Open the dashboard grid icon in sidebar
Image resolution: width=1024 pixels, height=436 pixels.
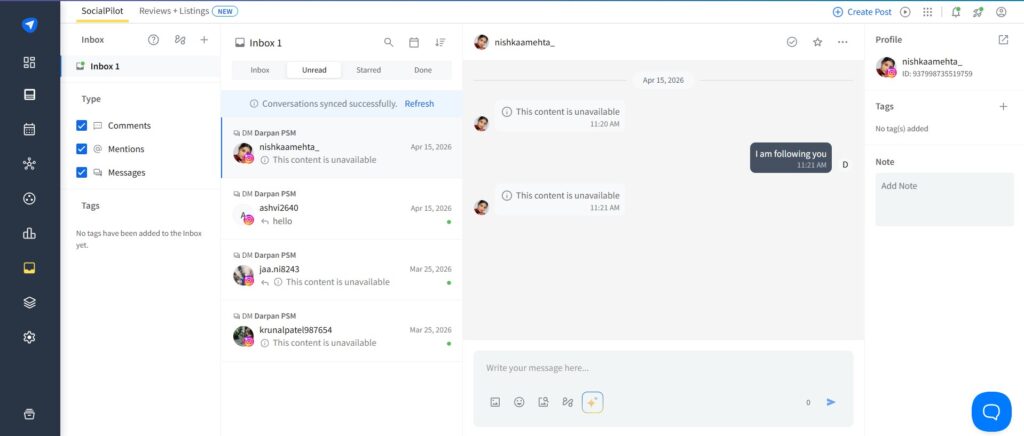pyautogui.click(x=29, y=63)
